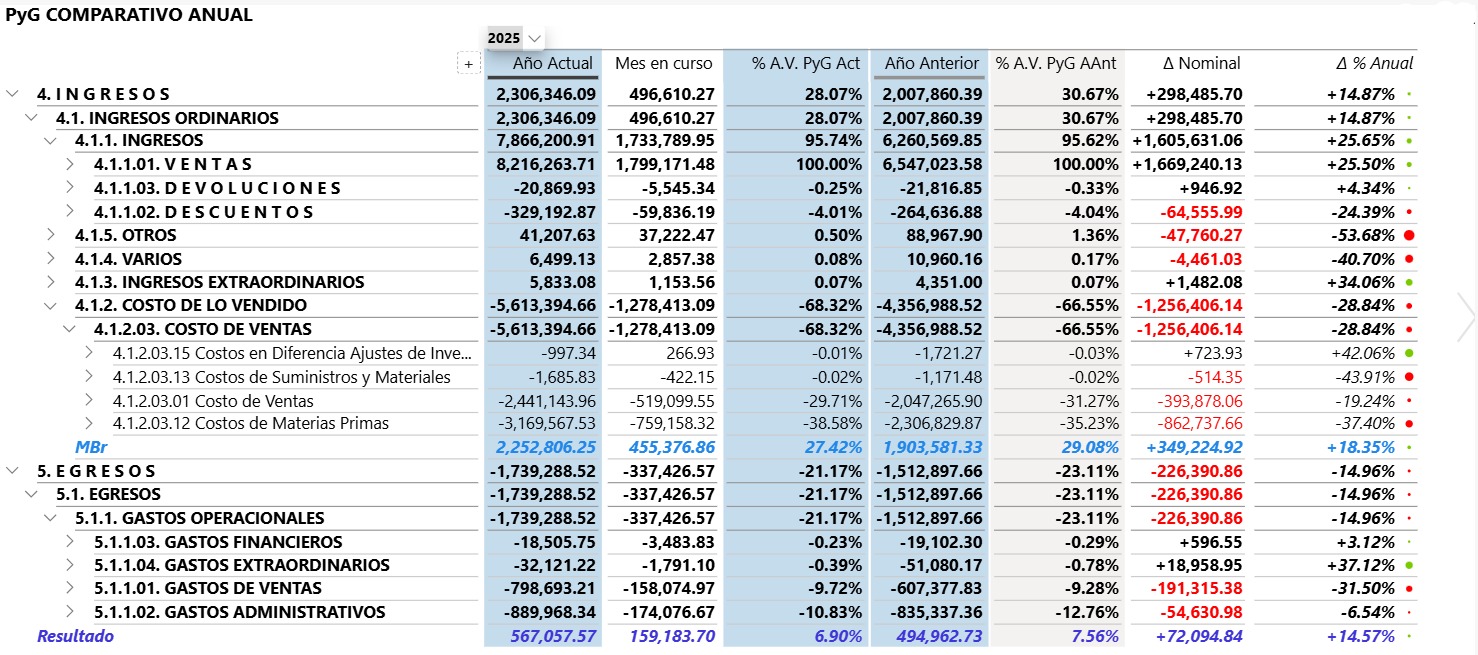Image resolution: width=1478 pixels, height=655 pixels.
Task: Collapse the 4.1. INGRESOS ORDINARIOS row
Action: [32, 118]
